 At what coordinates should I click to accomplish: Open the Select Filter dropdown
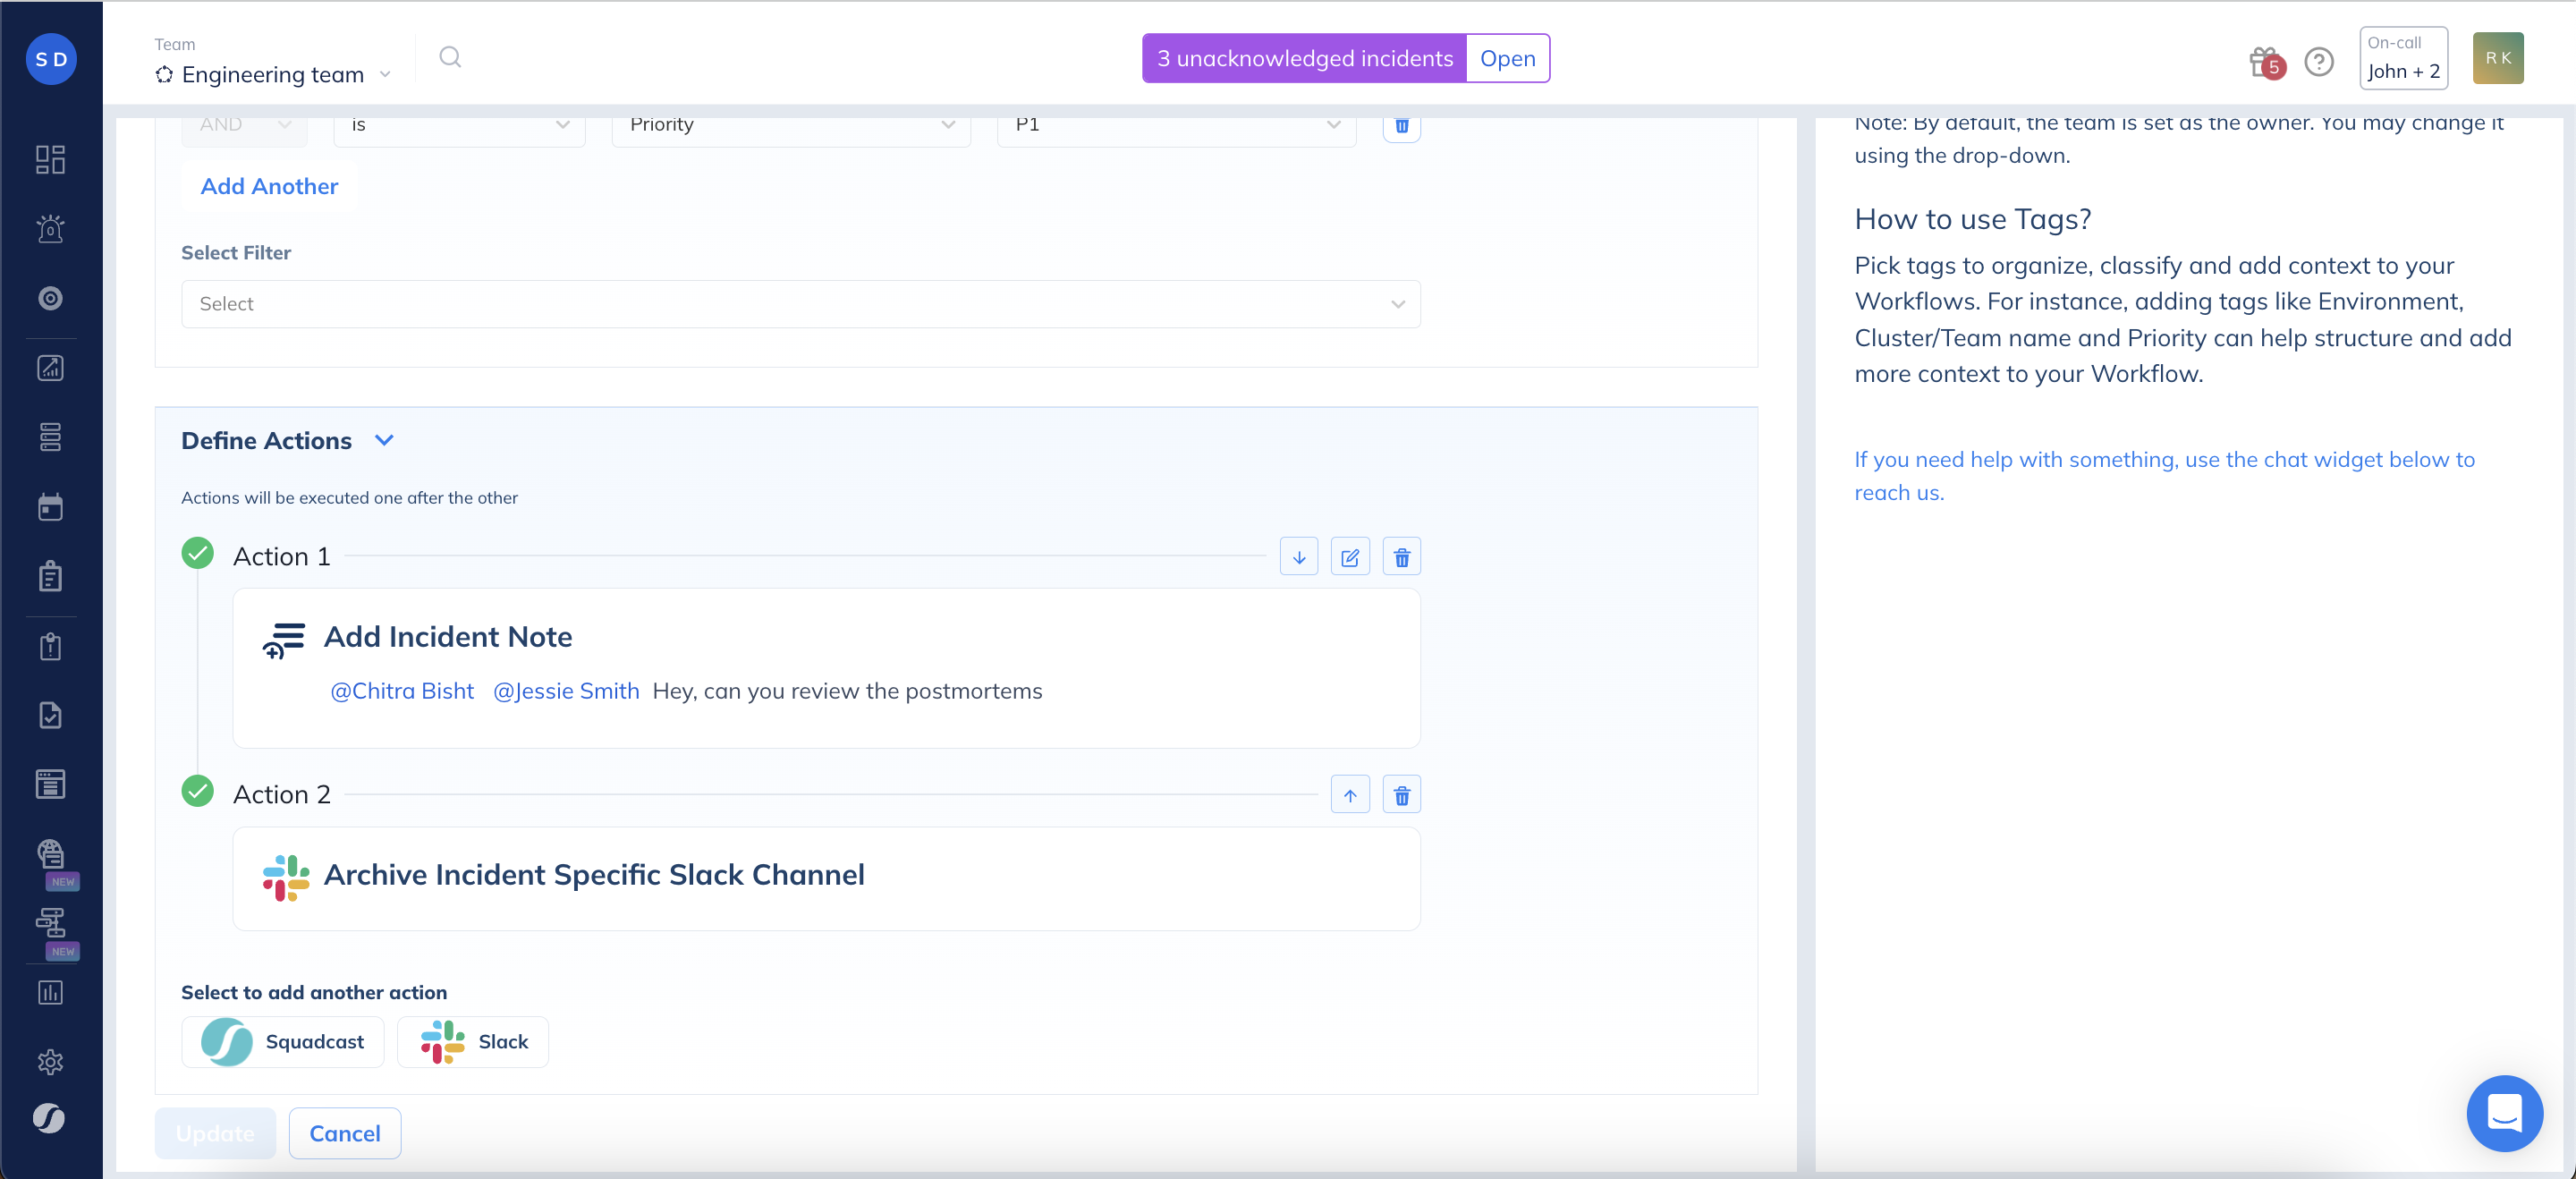pyautogui.click(x=800, y=304)
